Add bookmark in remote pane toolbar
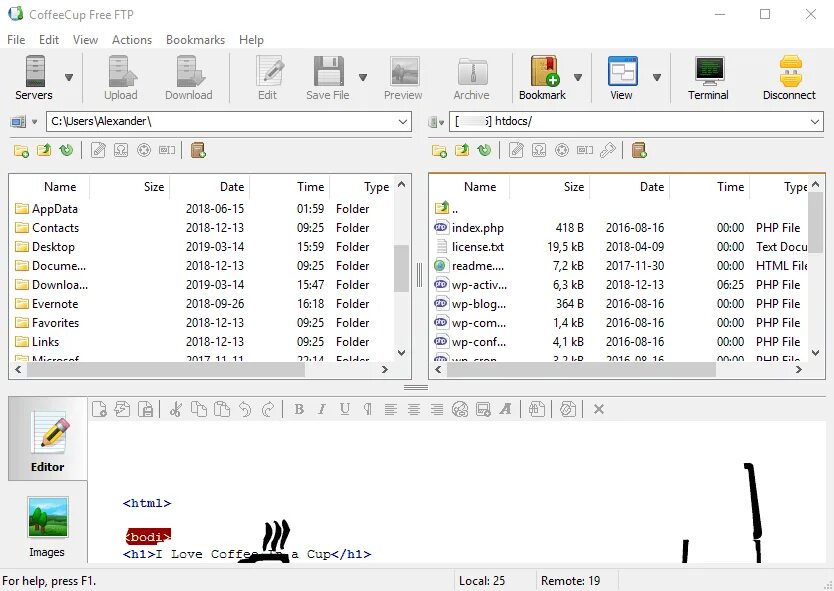The height and width of the screenshot is (591, 834). click(x=639, y=151)
